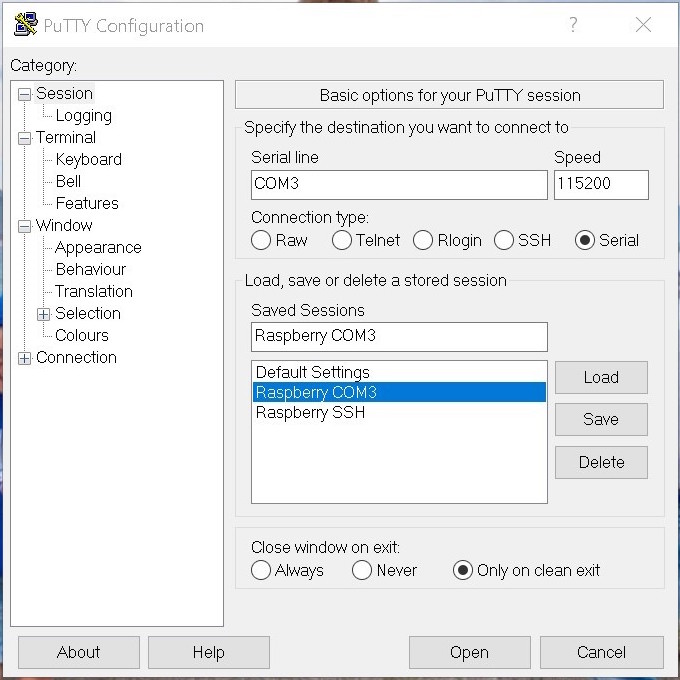680x680 pixels.
Task: Open the Colours category
Action: click(82, 335)
